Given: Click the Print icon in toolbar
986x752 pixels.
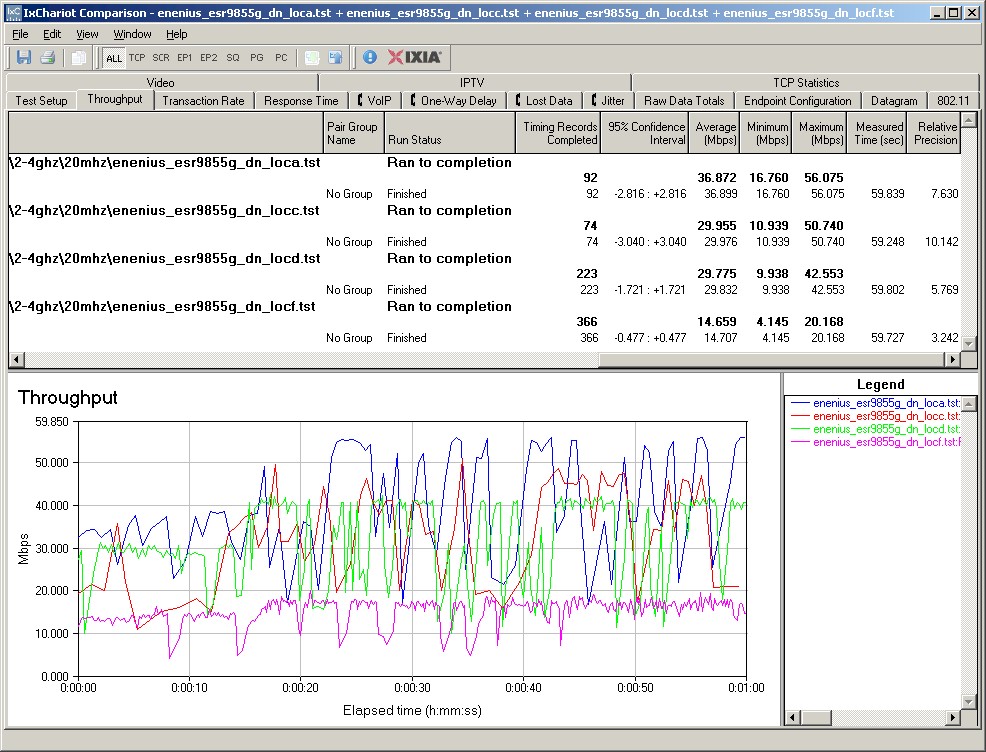Looking at the screenshot, I should point(48,58).
